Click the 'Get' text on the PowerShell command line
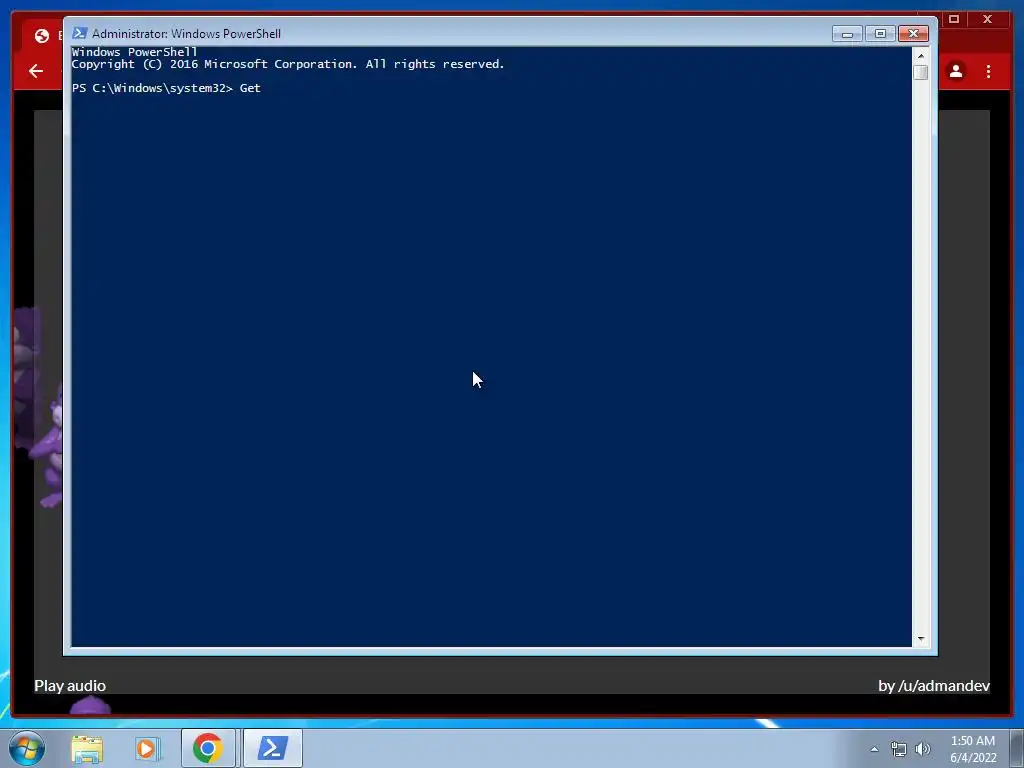This screenshot has height=768, width=1024. [x=250, y=88]
